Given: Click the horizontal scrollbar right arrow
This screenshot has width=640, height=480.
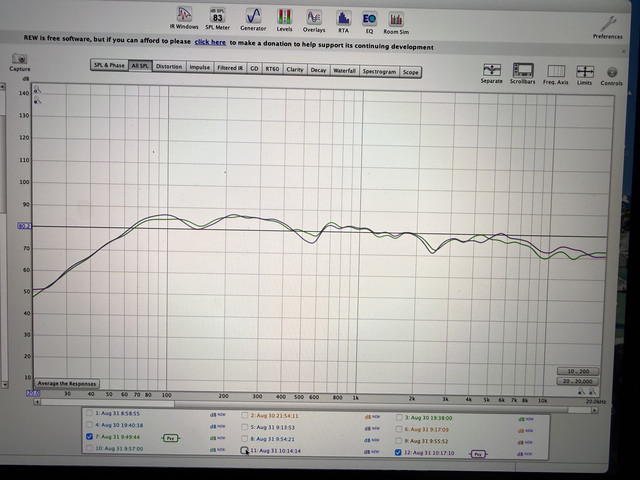Looking at the screenshot, I should (595, 410).
